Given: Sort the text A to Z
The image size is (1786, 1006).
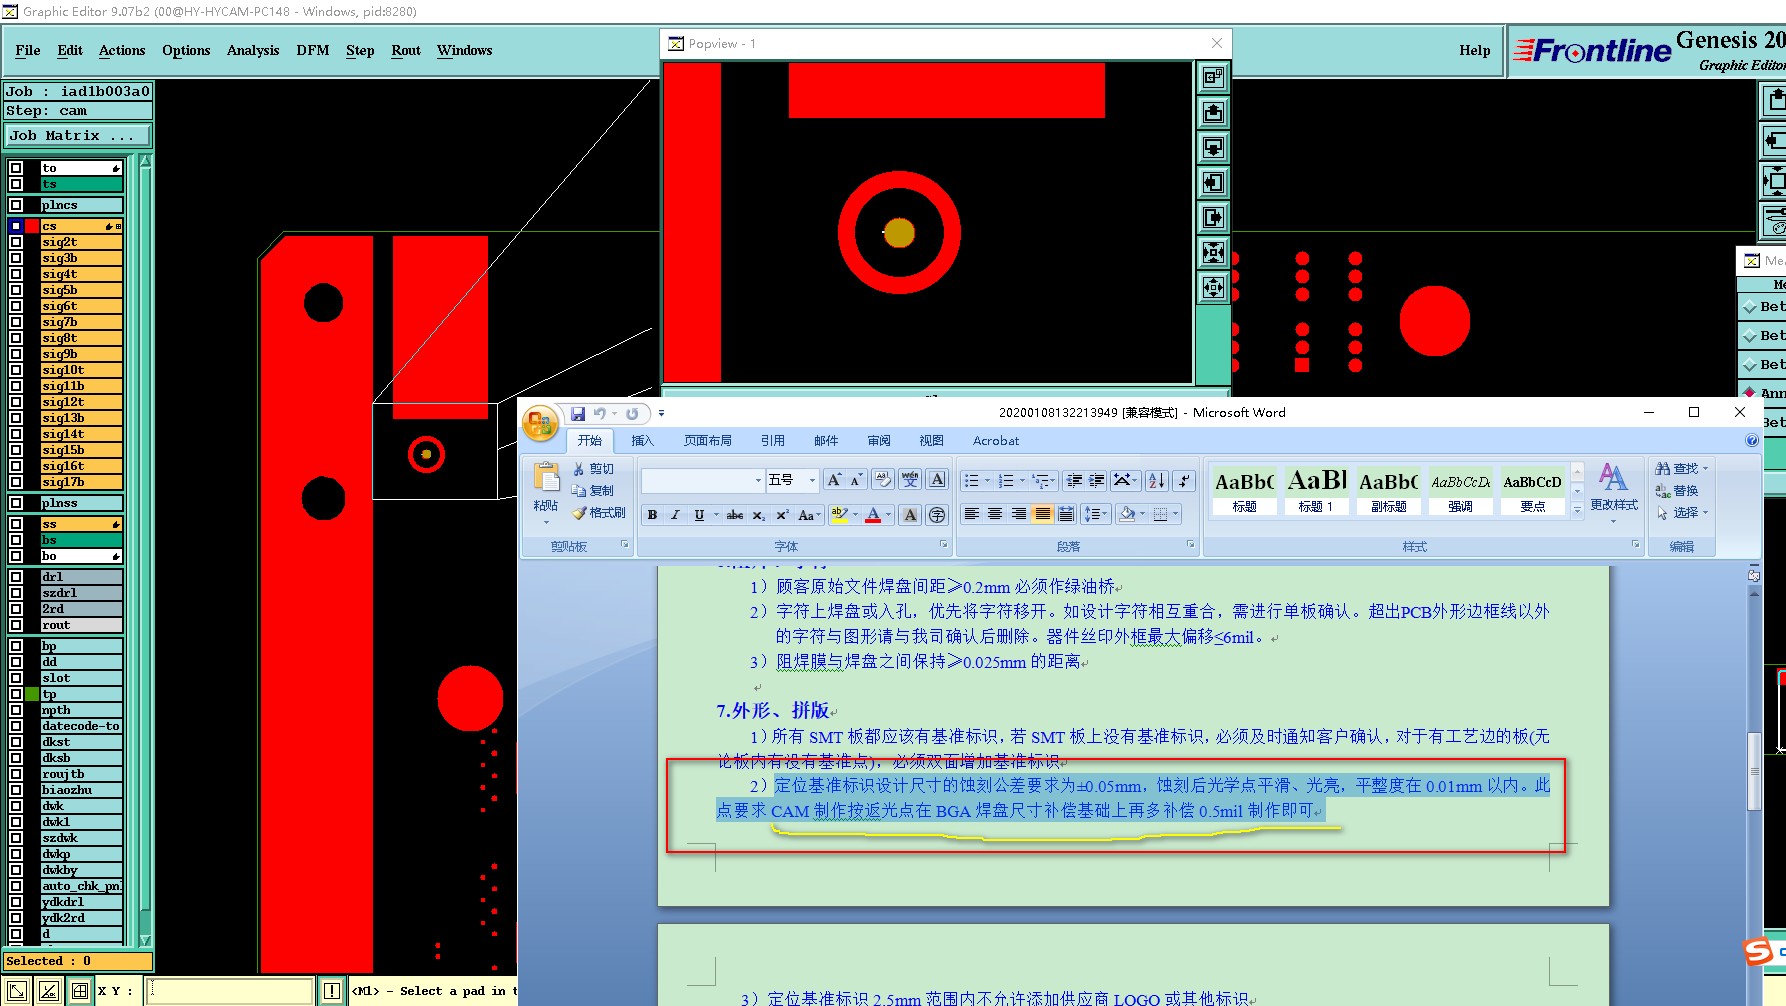Looking at the screenshot, I should point(1157,480).
